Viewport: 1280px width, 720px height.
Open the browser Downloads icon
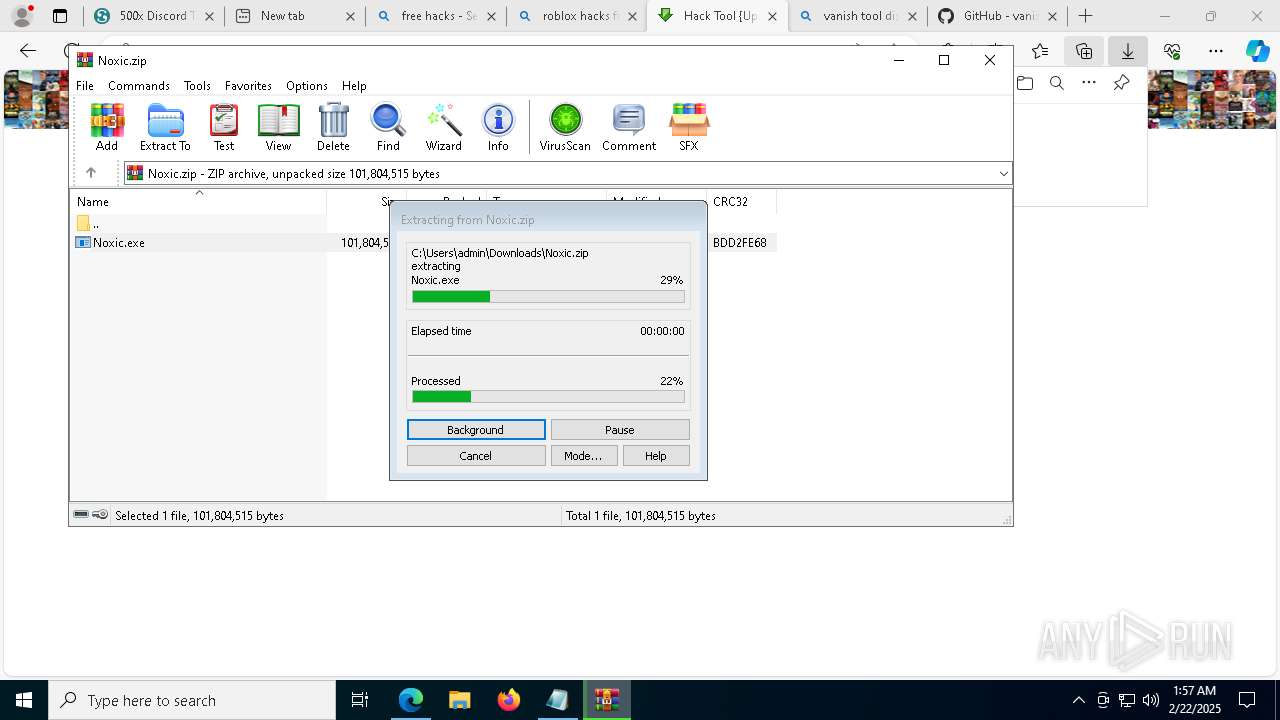coord(1128,51)
